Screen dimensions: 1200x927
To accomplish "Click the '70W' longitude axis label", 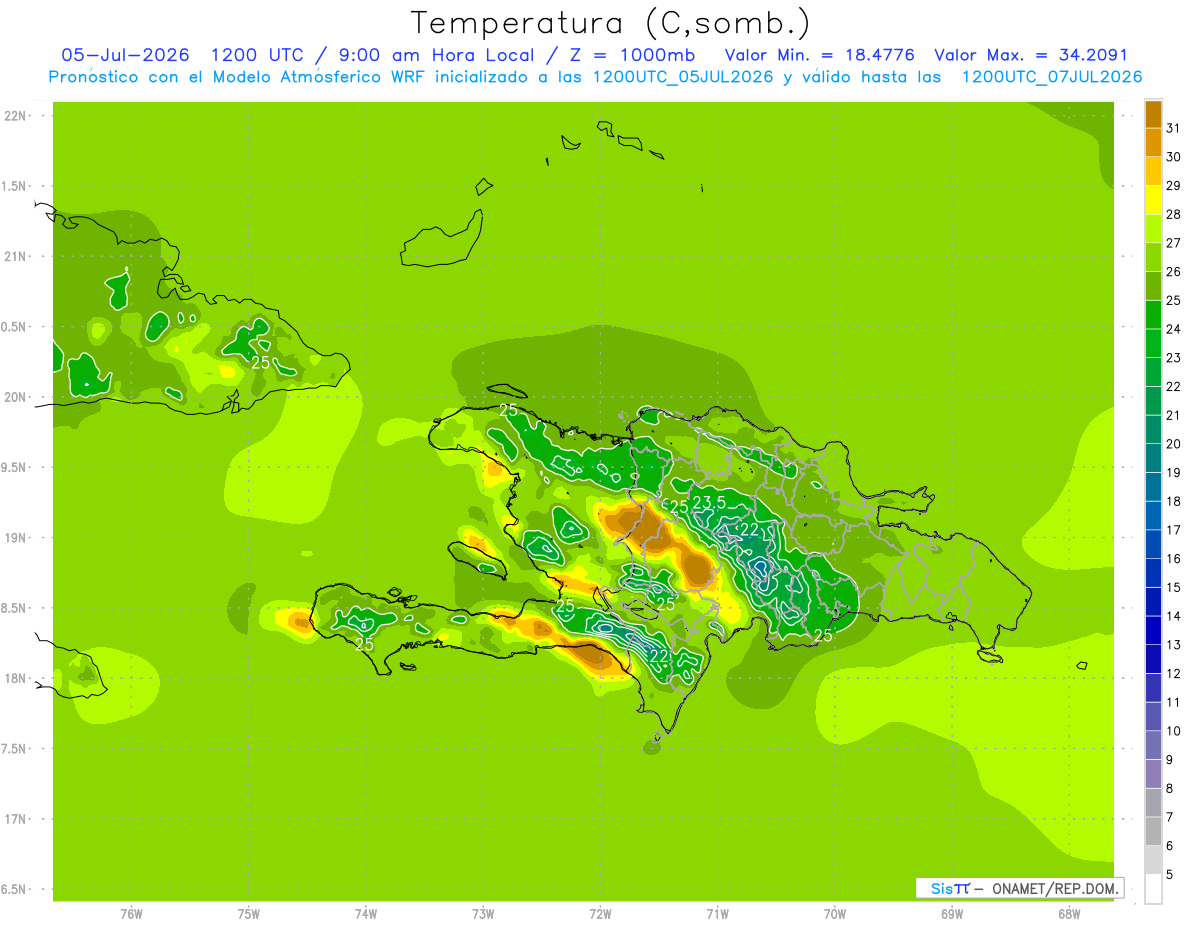I will pyautogui.click(x=835, y=913).
